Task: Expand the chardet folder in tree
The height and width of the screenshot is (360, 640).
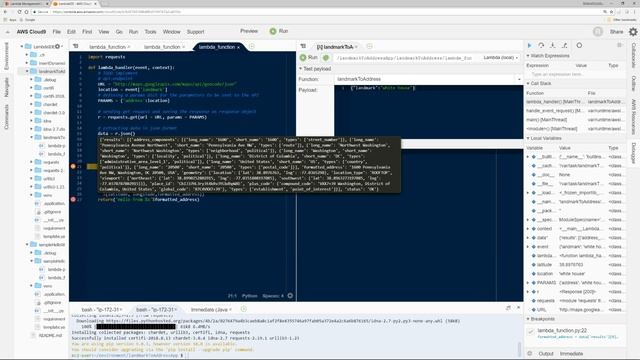Action: coord(31,104)
